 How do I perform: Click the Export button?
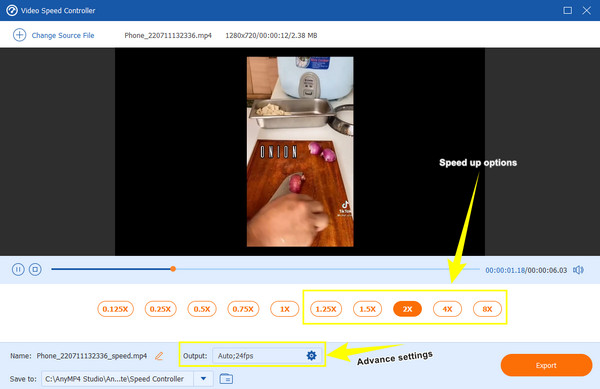(x=546, y=365)
